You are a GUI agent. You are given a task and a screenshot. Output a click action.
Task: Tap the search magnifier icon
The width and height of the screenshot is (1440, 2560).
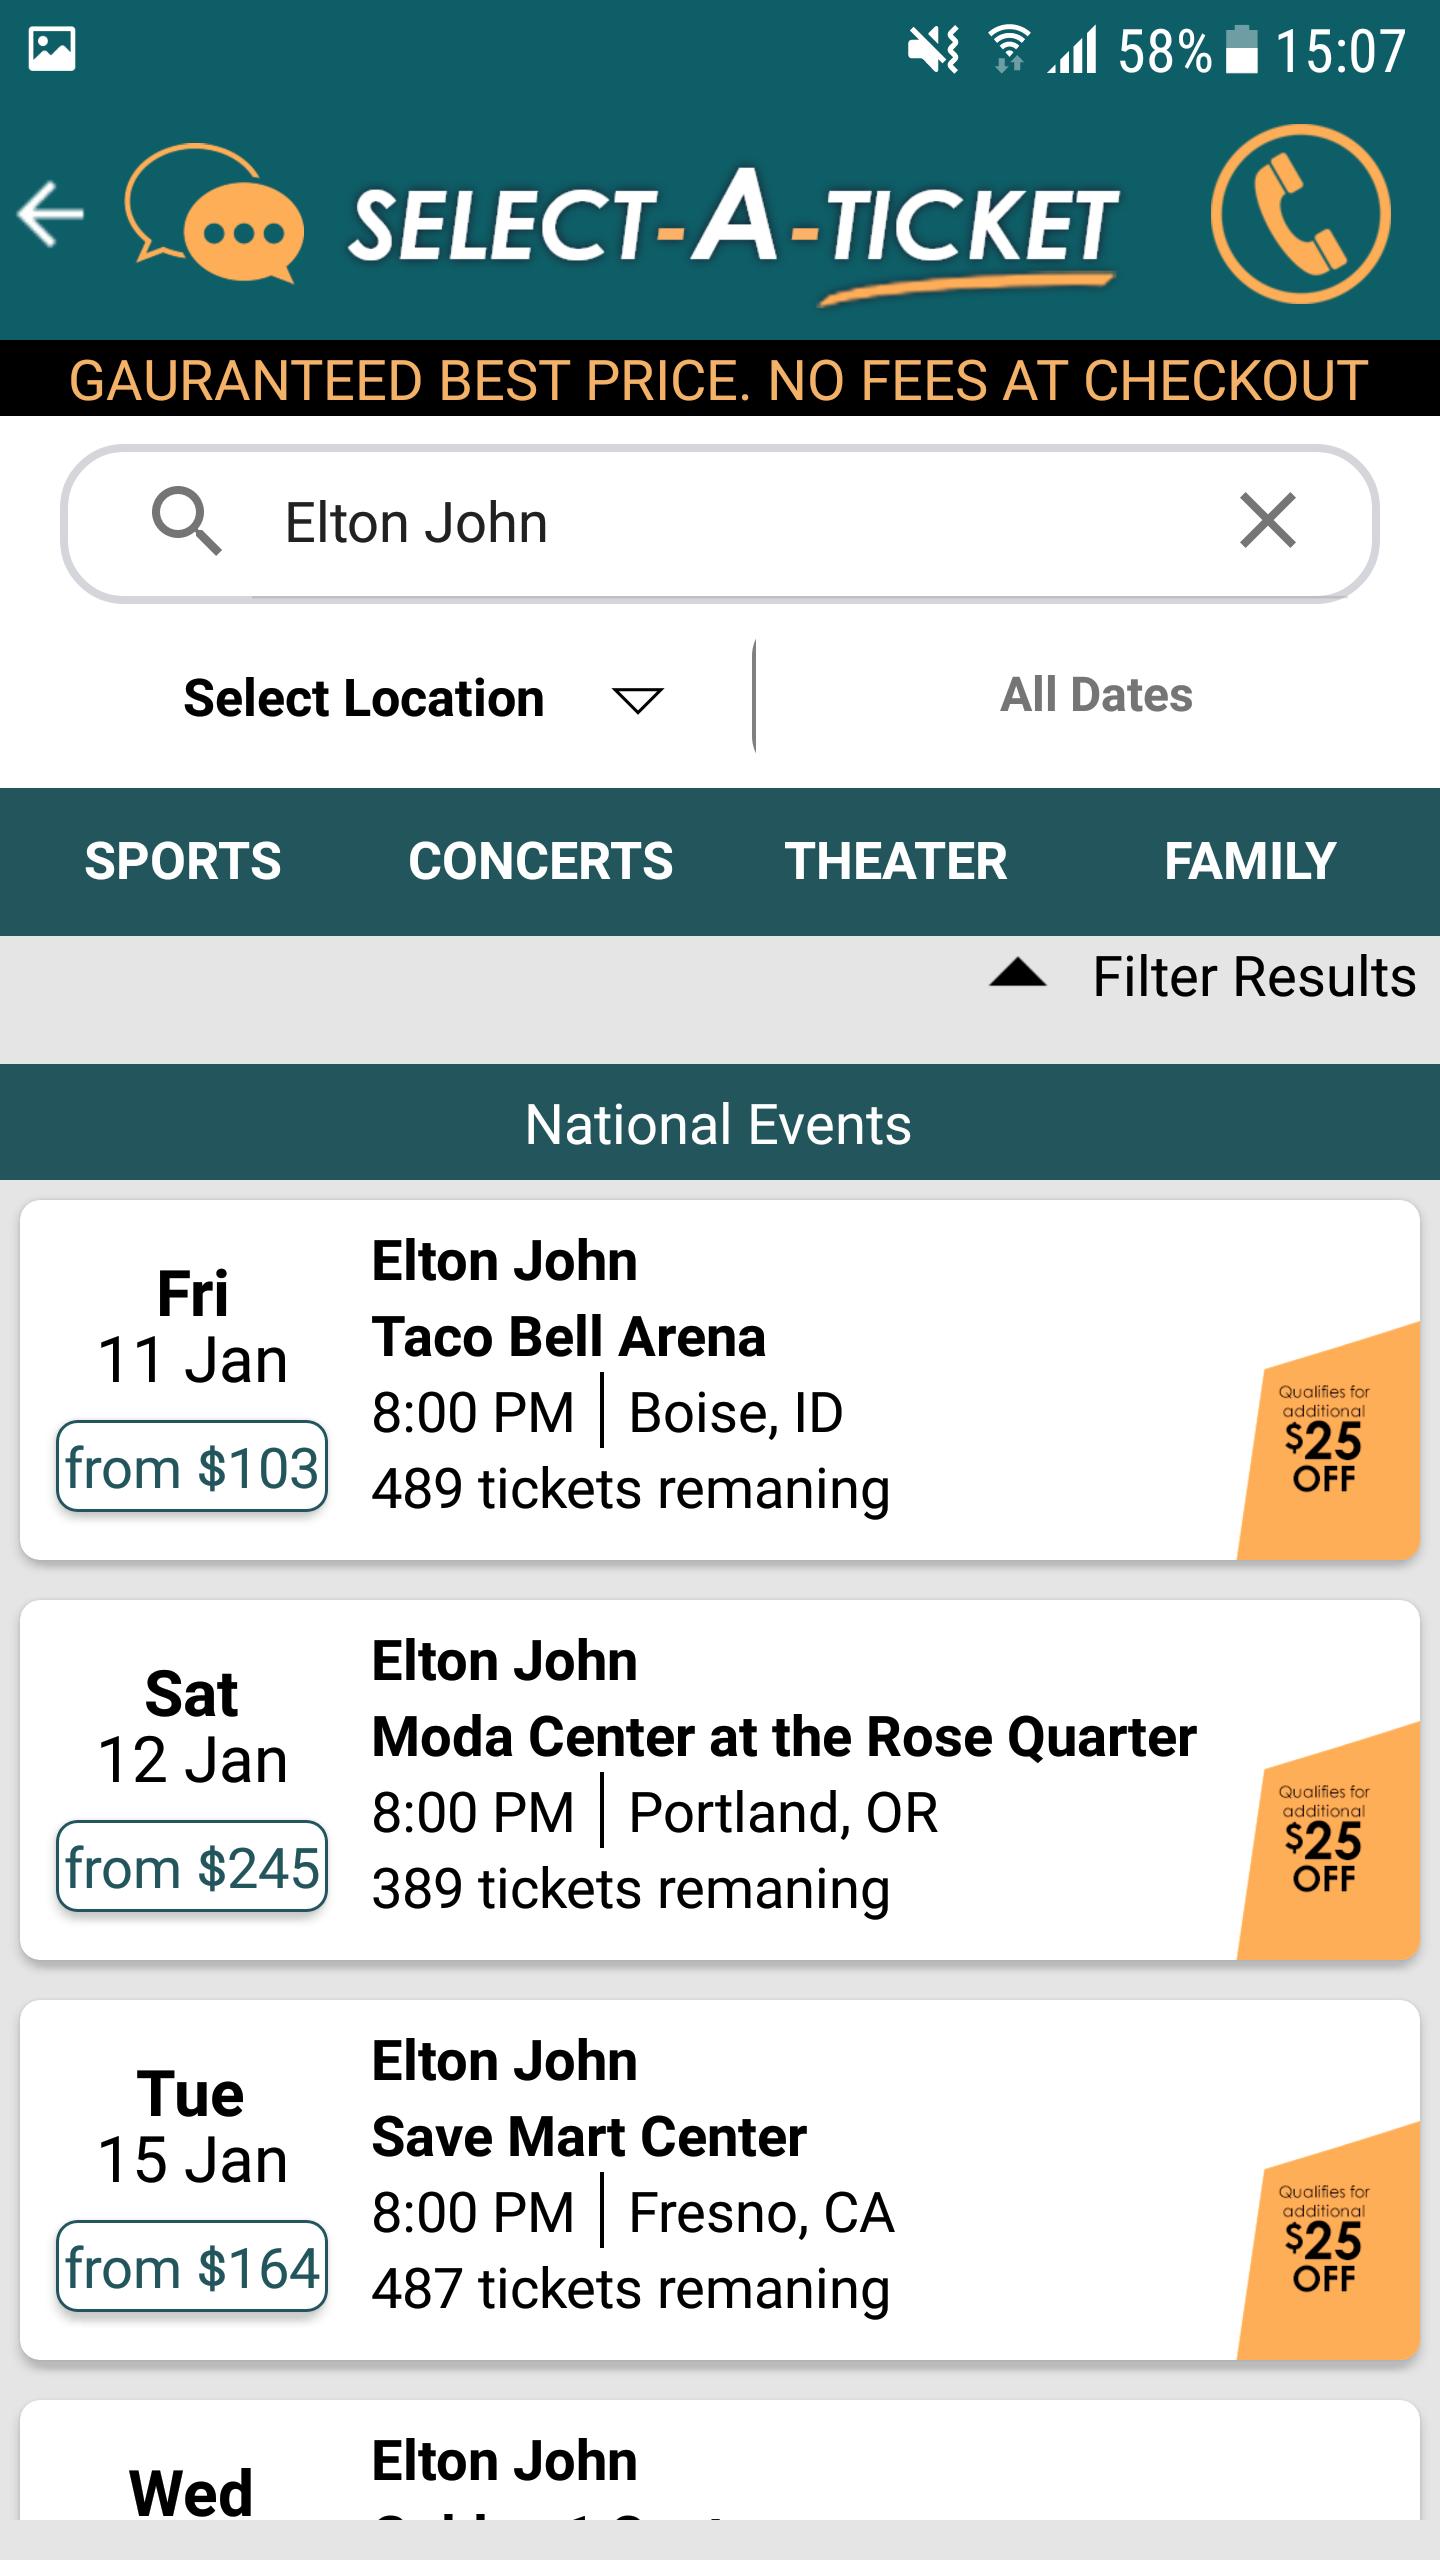click(186, 522)
